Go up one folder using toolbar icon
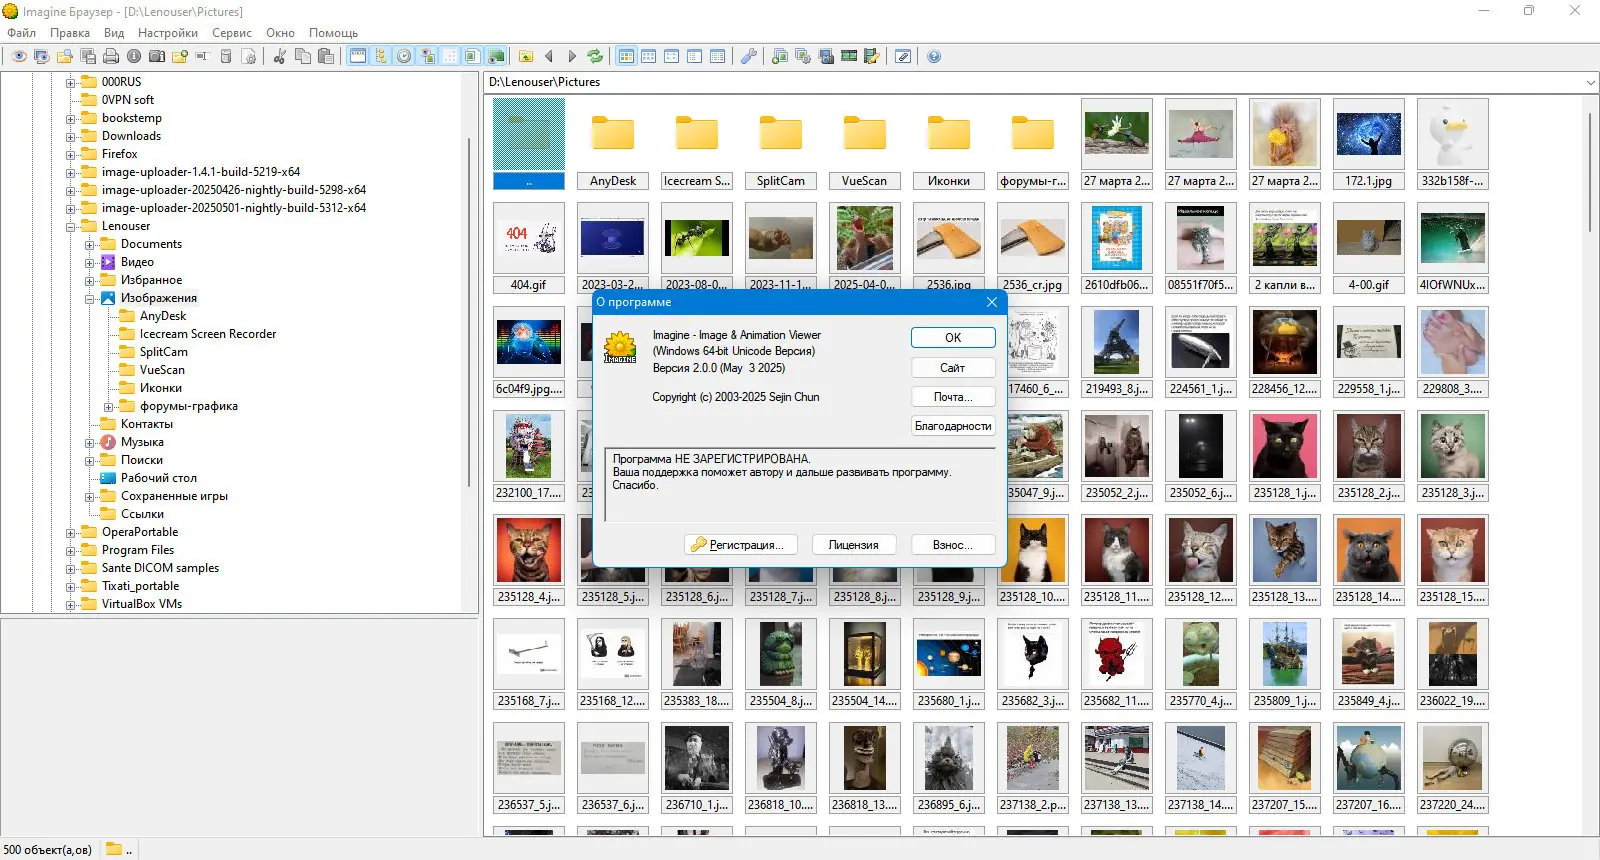Image resolution: width=1600 pixels, height=860 pixels. (526, 57)
